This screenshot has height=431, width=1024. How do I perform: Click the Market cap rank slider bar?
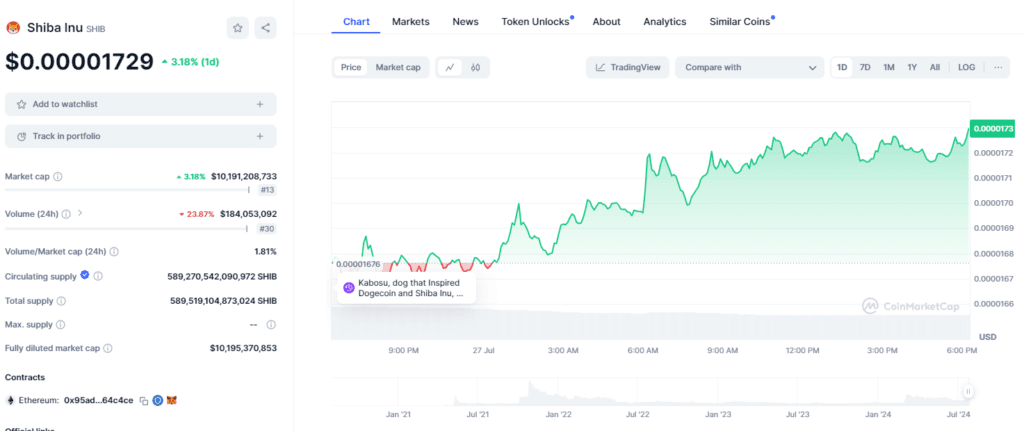pyautogui.click(x=127, y=191)
